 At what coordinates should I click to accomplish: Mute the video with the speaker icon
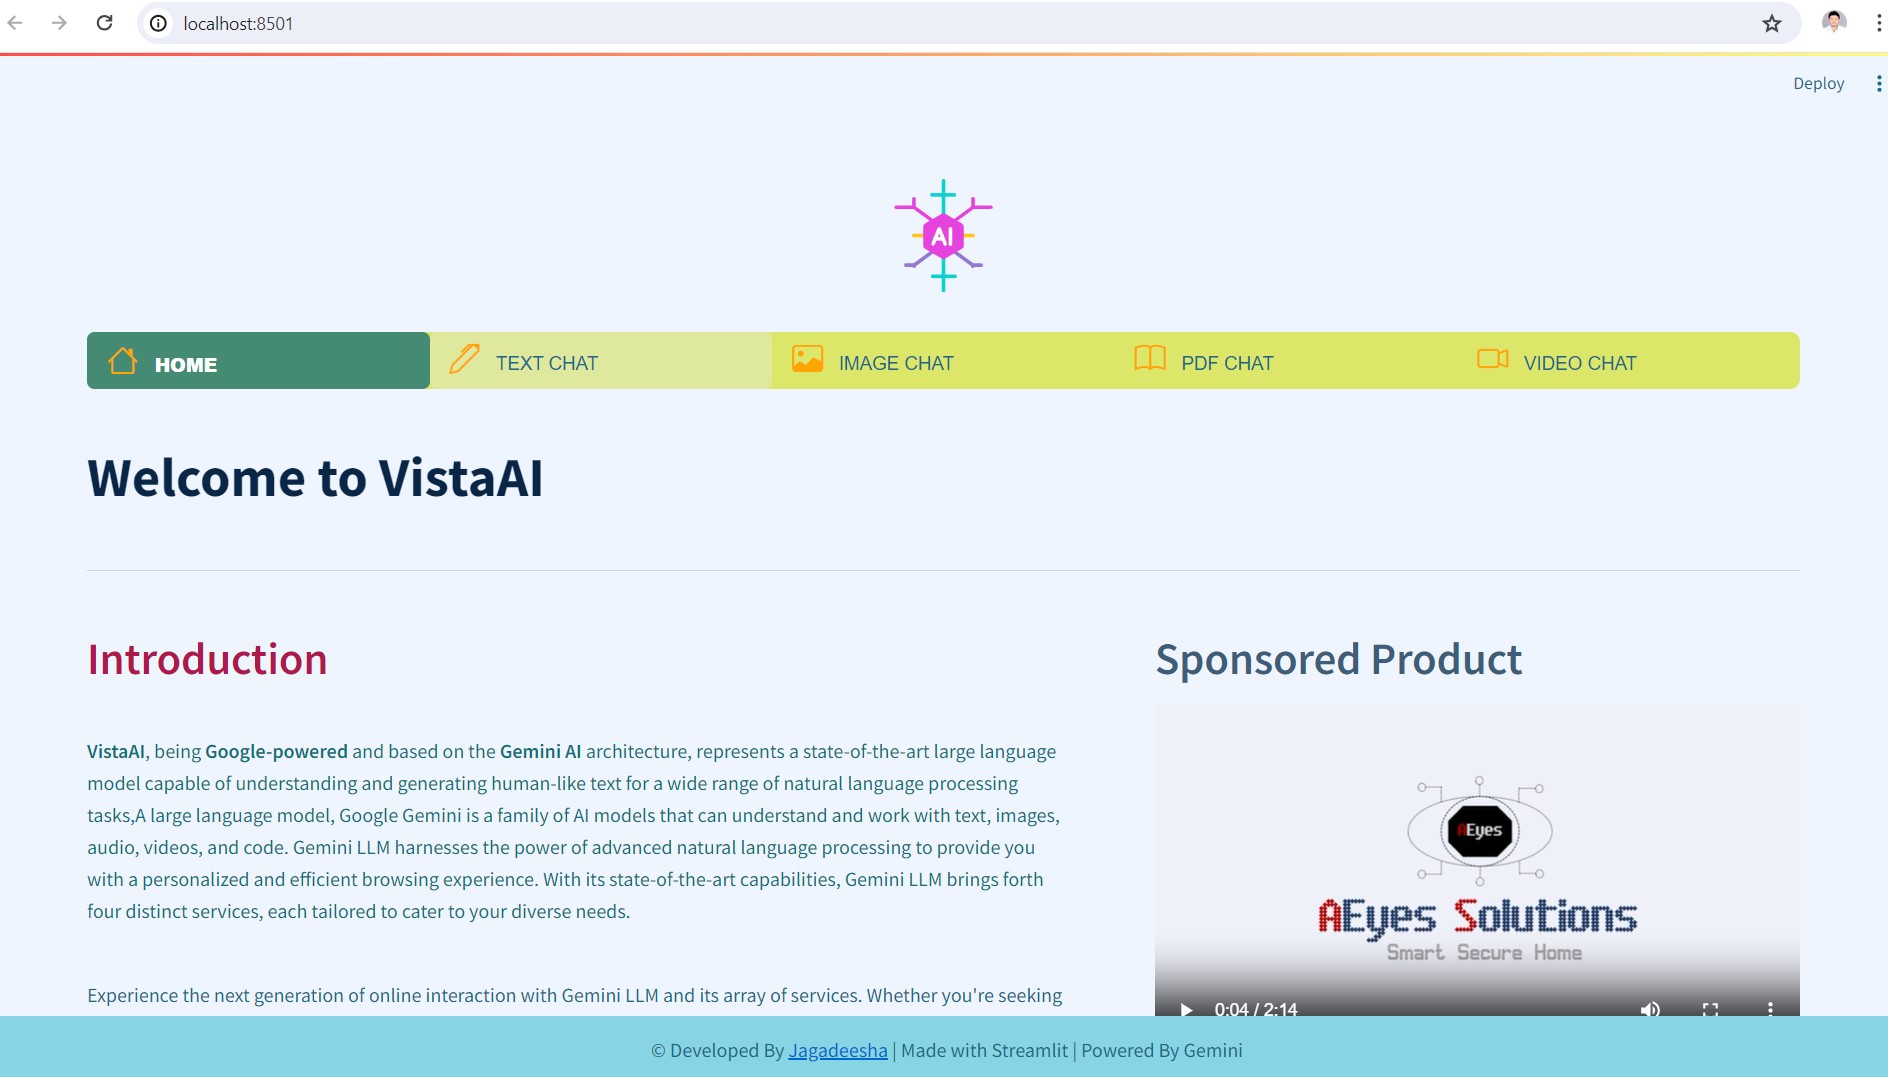1650,1009
